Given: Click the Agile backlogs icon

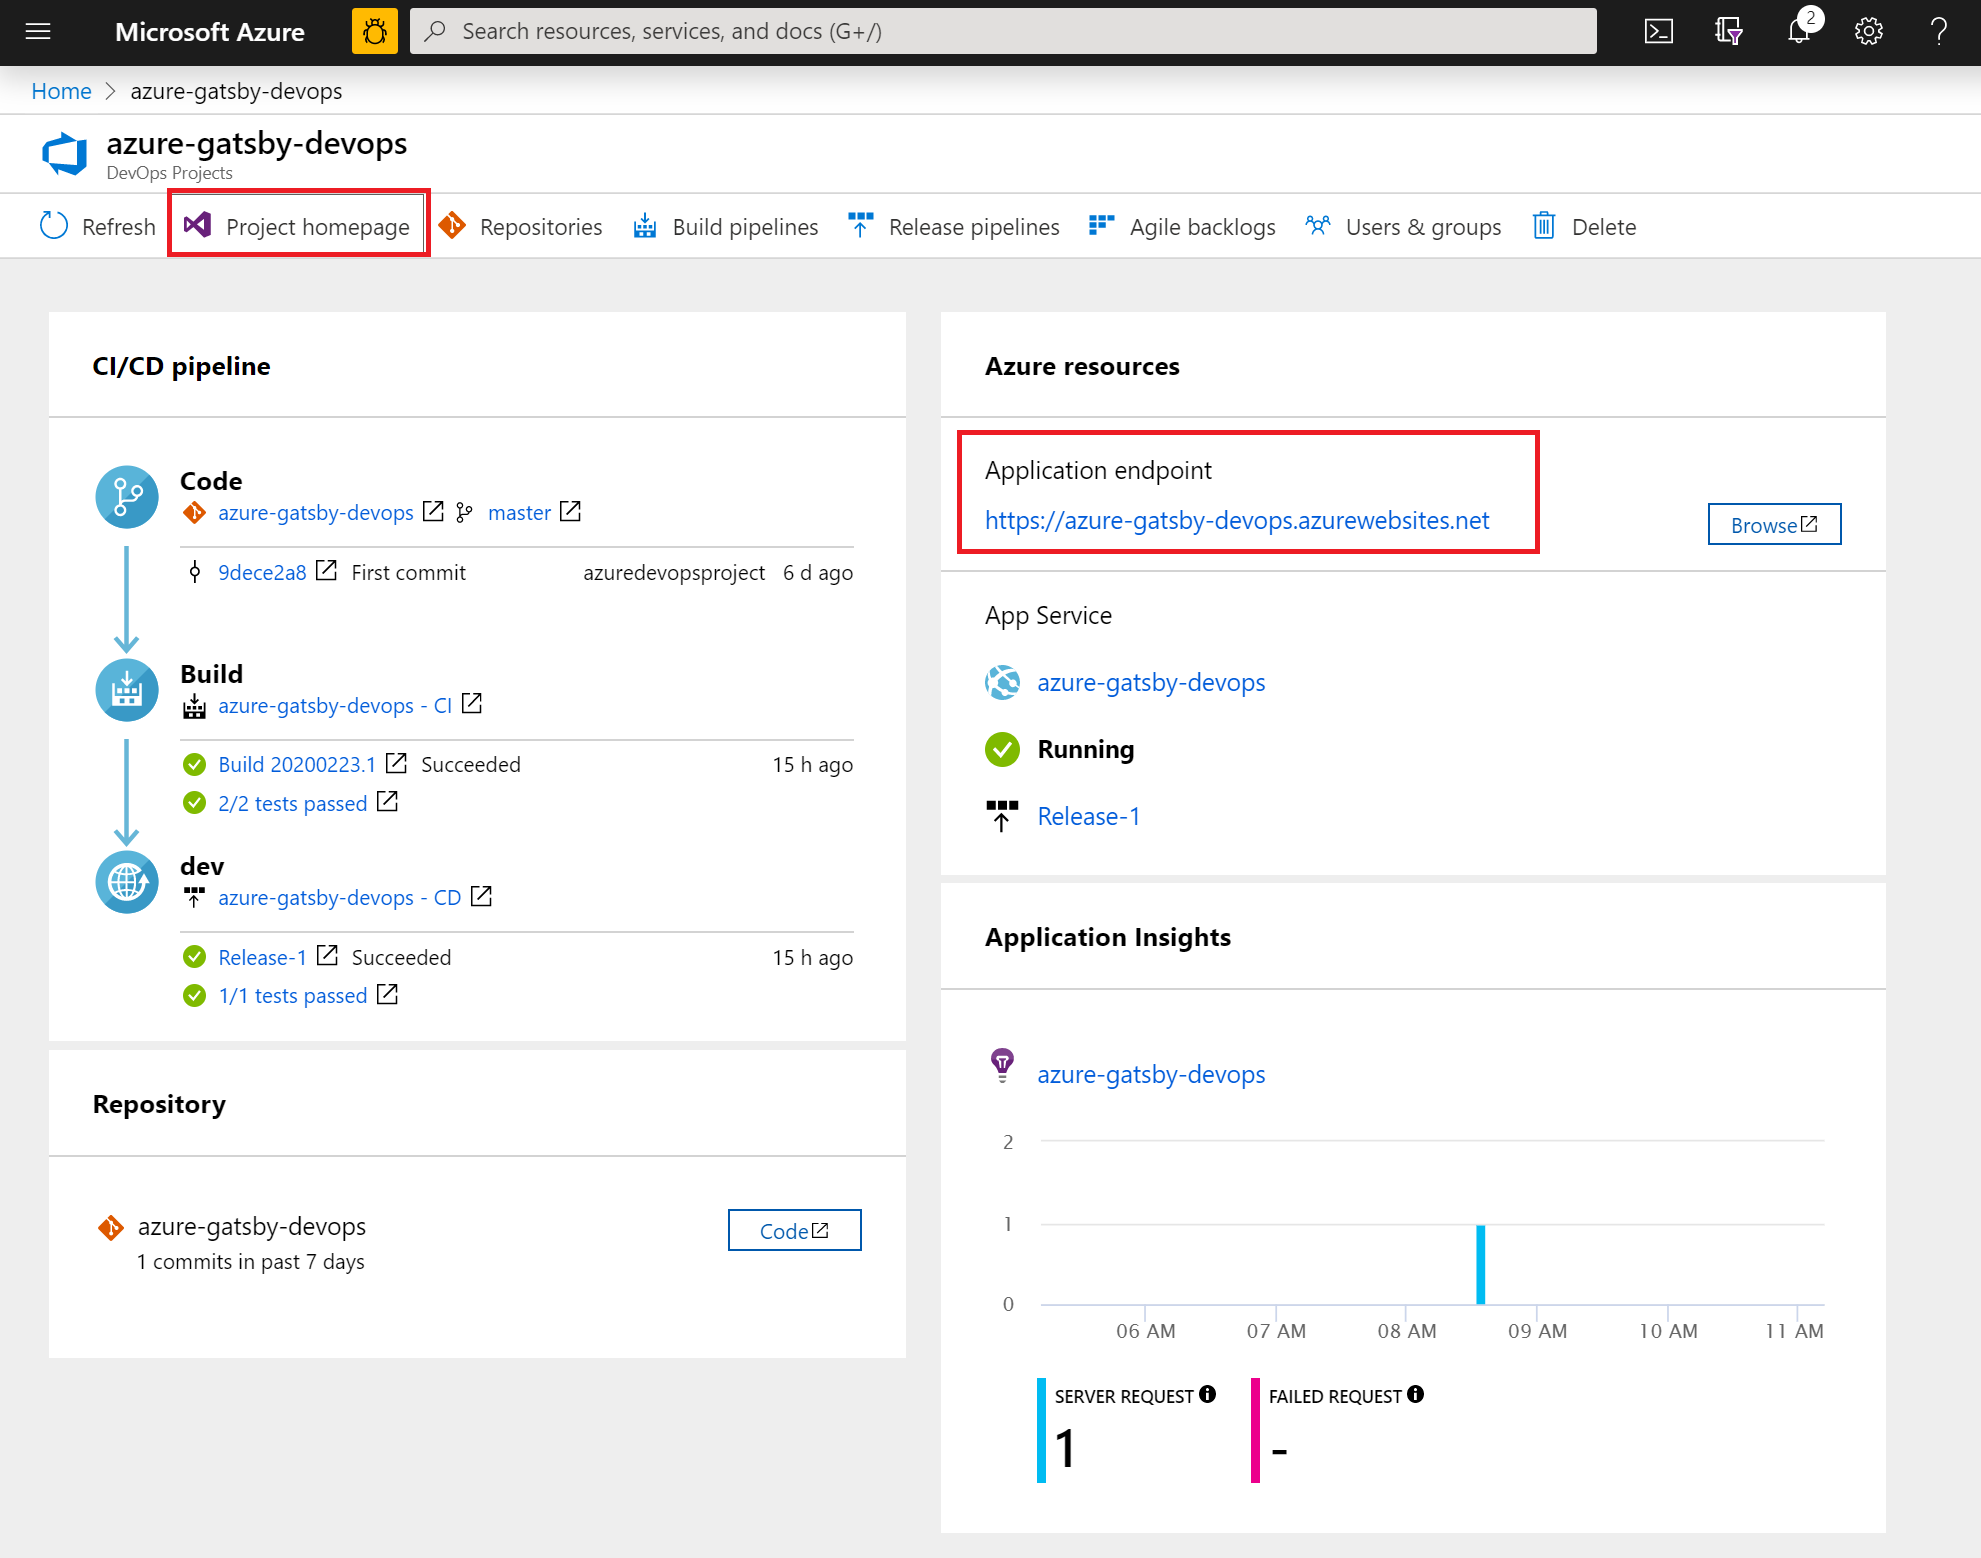Looking at the screenshot, I should (x=1100, y=225).
